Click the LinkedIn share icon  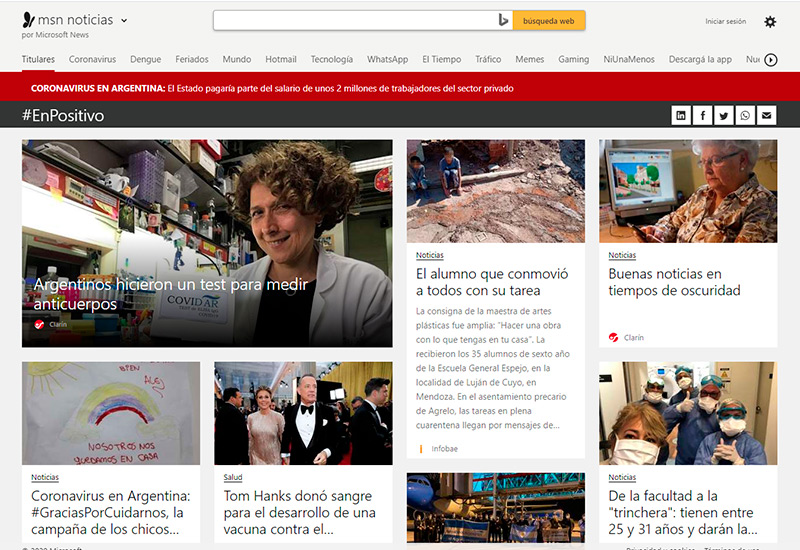pos(681,116)
